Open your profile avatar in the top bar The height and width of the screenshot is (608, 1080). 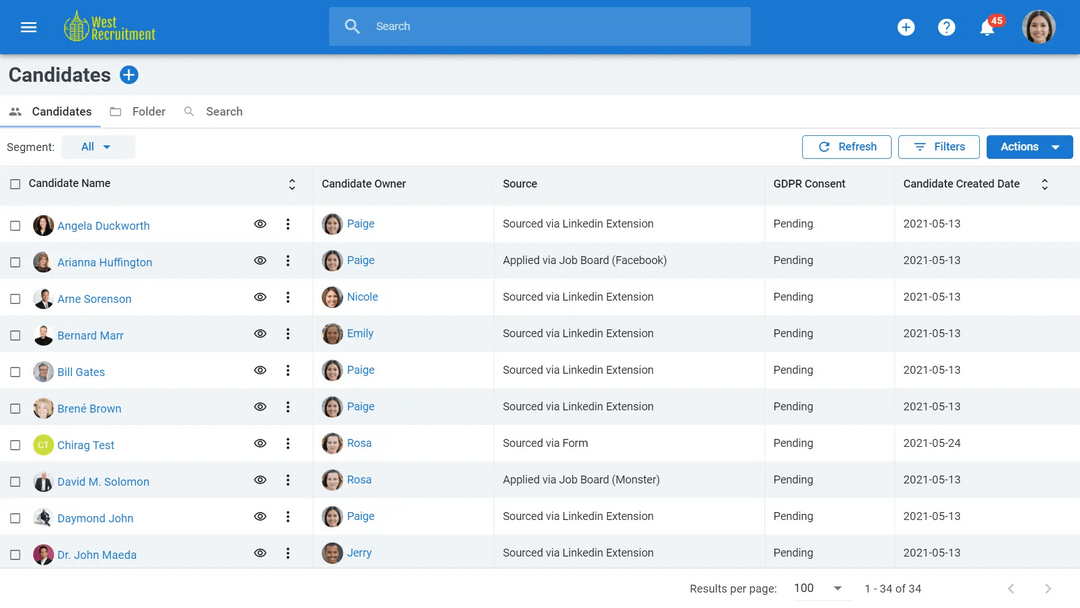(x=1039, y=27)
